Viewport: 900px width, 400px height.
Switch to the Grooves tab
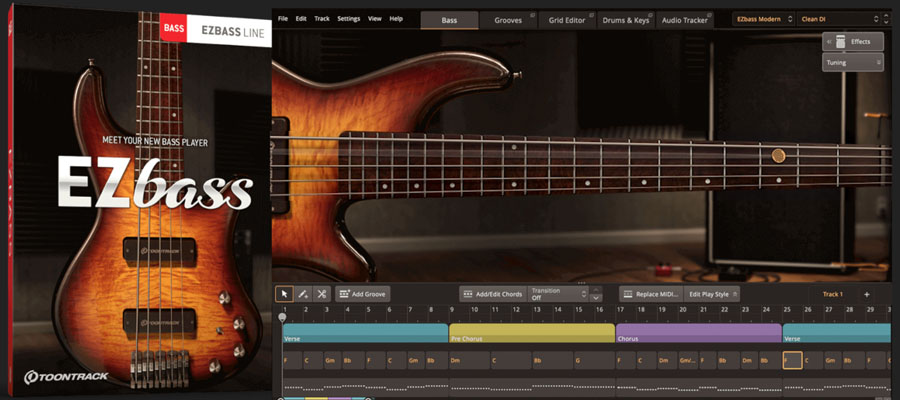click(x=508, y=20)
